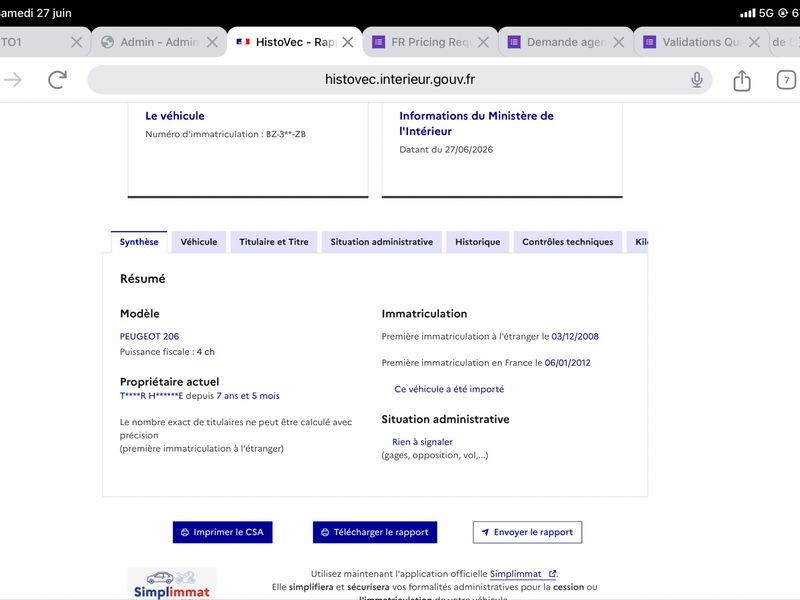The image size is (800, 600).
Task: Click the 'Datant du 27/06/2026' text
Action: point(446,149)
